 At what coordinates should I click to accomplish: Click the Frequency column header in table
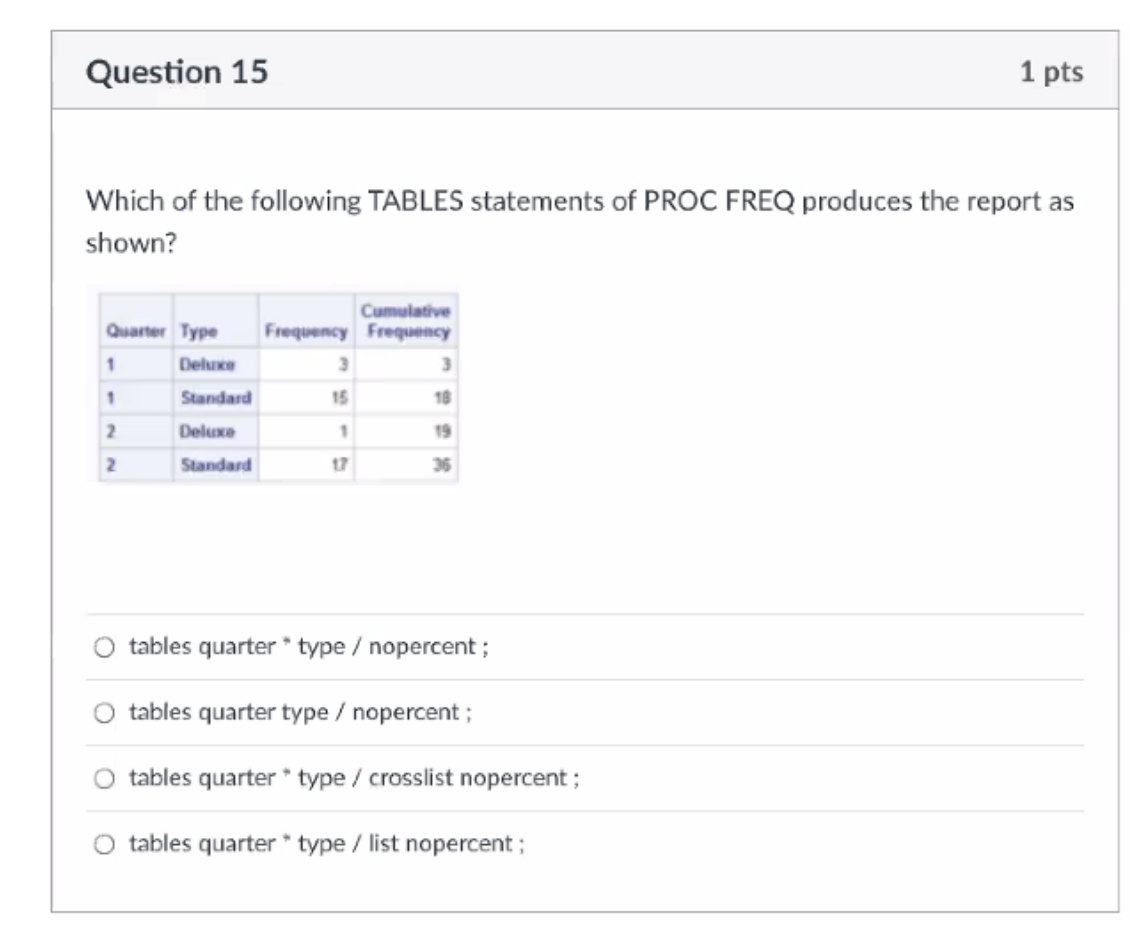pos(306,331)
